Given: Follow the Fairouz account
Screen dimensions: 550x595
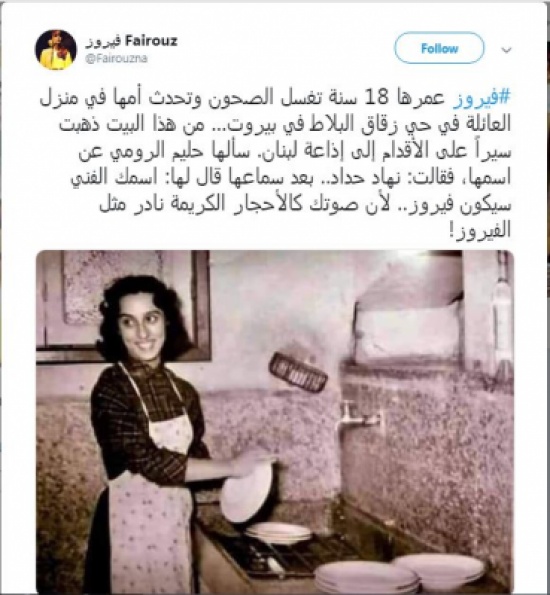Looking at the screenshot, I should 439,48.
